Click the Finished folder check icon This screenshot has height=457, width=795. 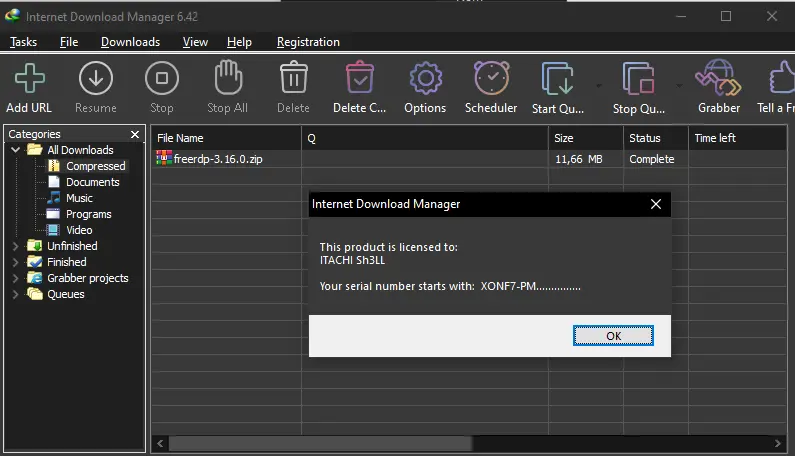tap(34, 262)
